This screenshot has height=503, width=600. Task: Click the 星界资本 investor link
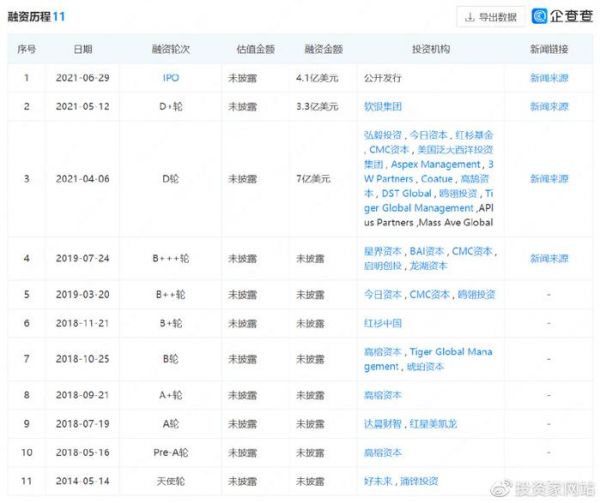pyautogui.click(x=383, y=251)
